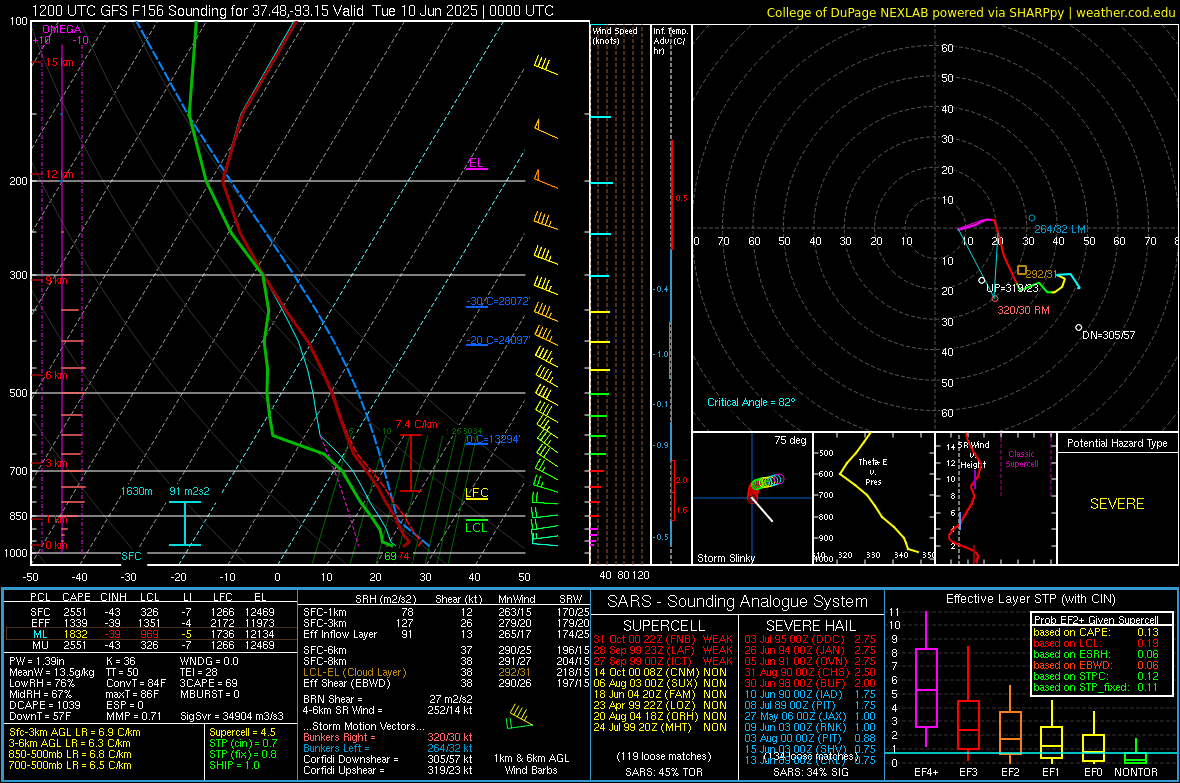Select the green LCL level label
Screen dimensions: 1180x783
click(x=476, y=527)
